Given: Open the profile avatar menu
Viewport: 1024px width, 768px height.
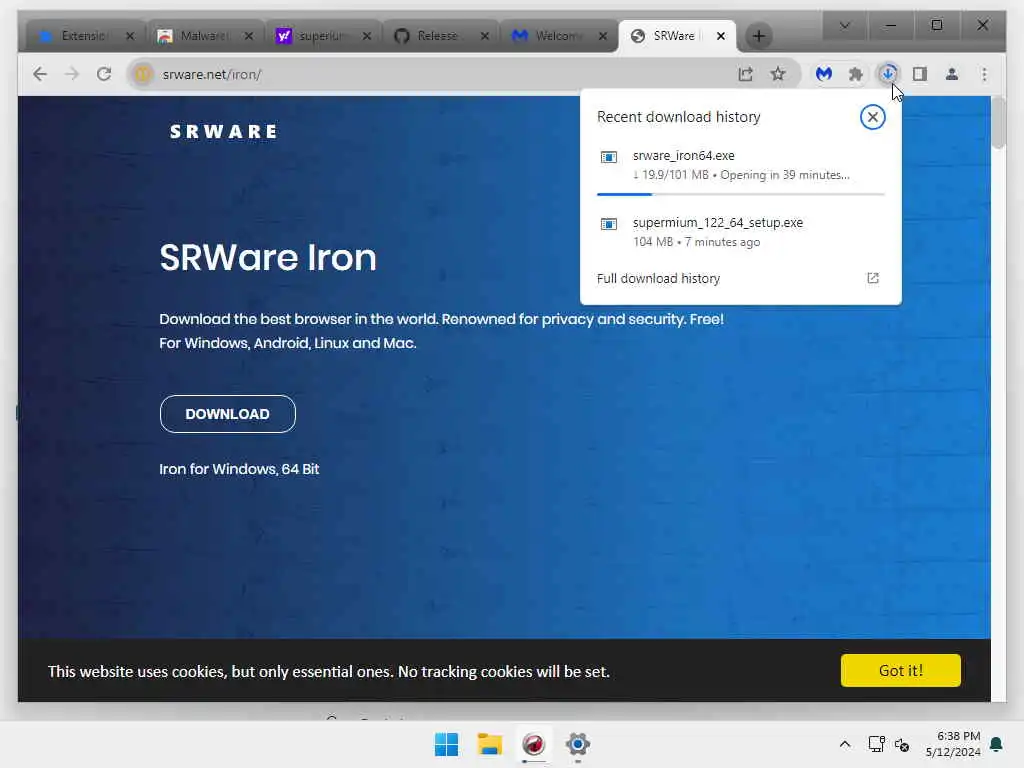Looking at the screenshot, I should pos(952,74).
